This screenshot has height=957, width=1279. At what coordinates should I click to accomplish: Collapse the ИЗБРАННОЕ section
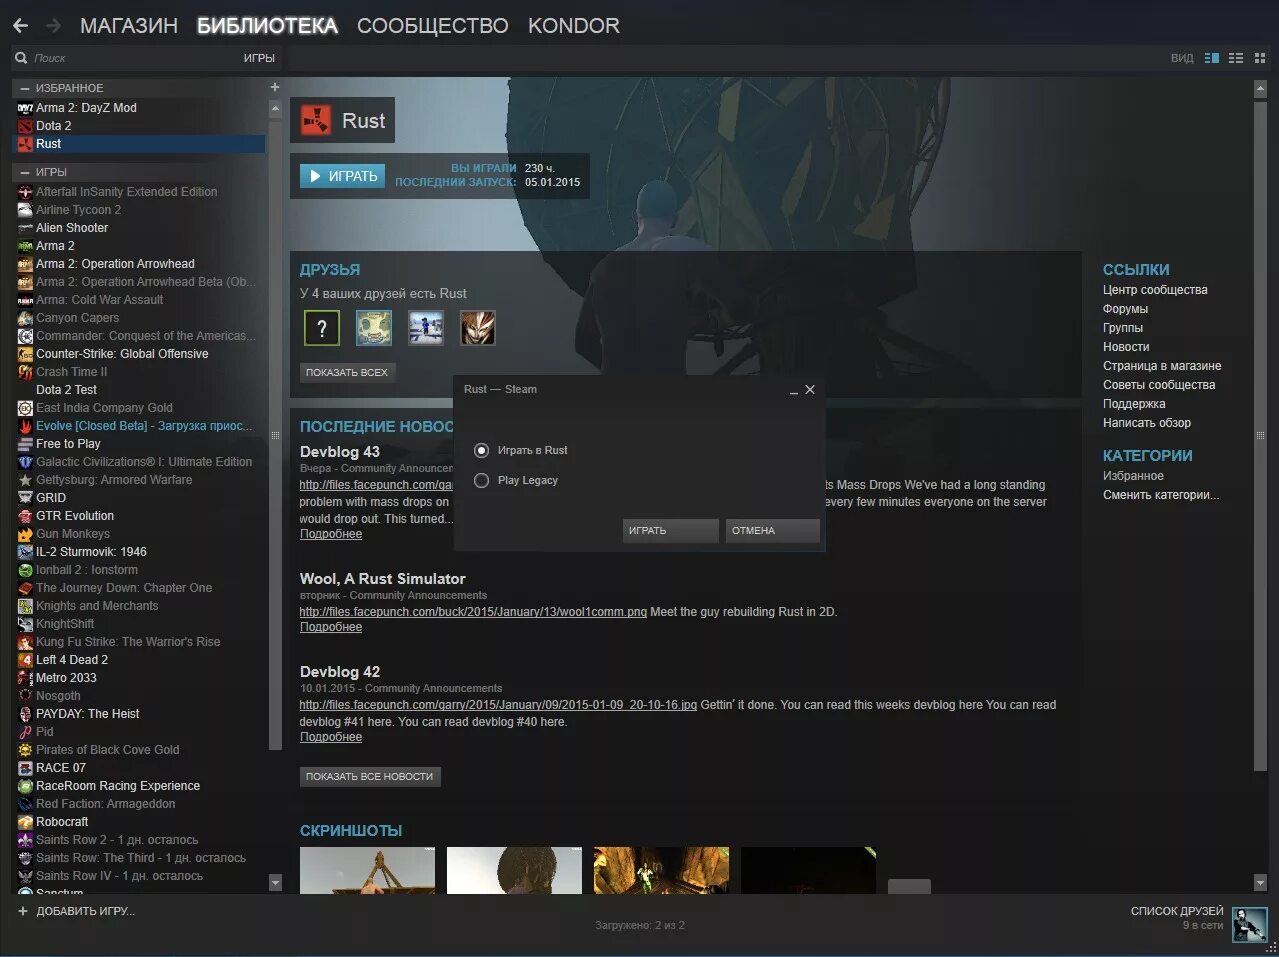pyautogui.click(x=25, y=88)
